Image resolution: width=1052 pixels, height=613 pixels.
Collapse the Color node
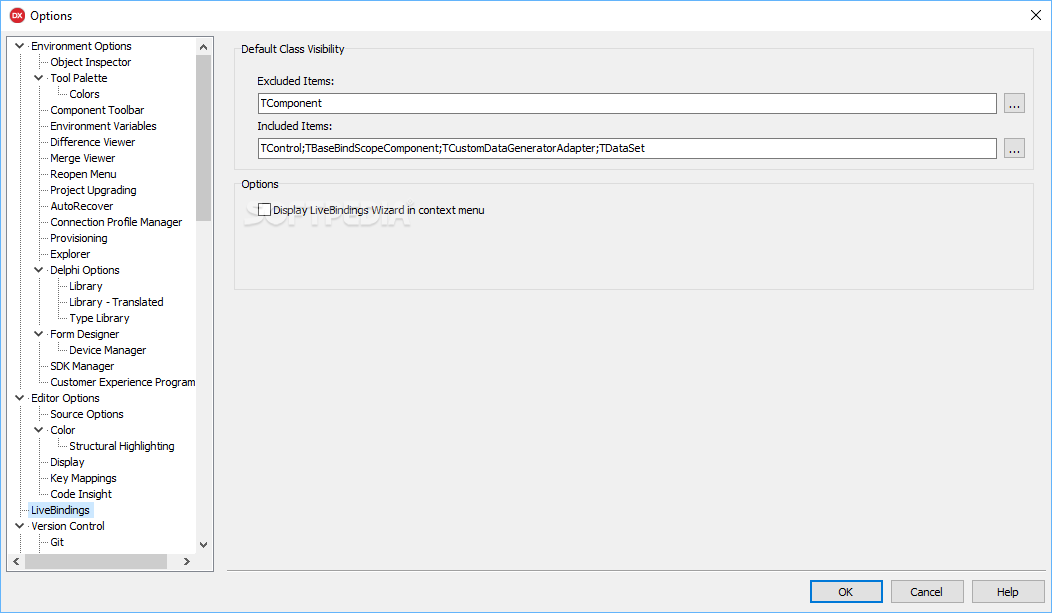39,430
